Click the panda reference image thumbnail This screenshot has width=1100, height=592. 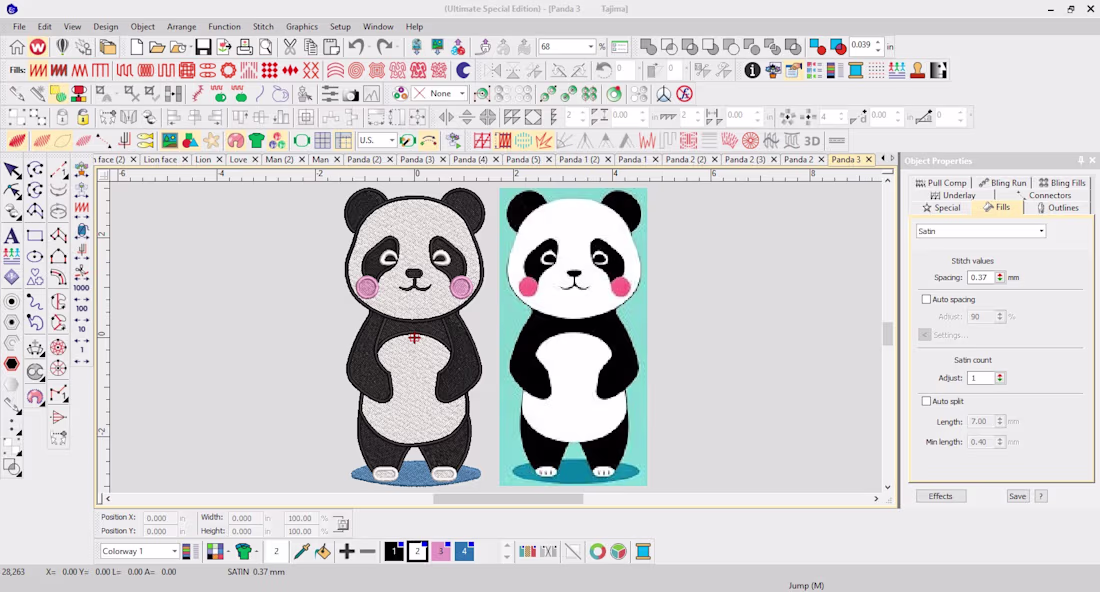(573, 337)
